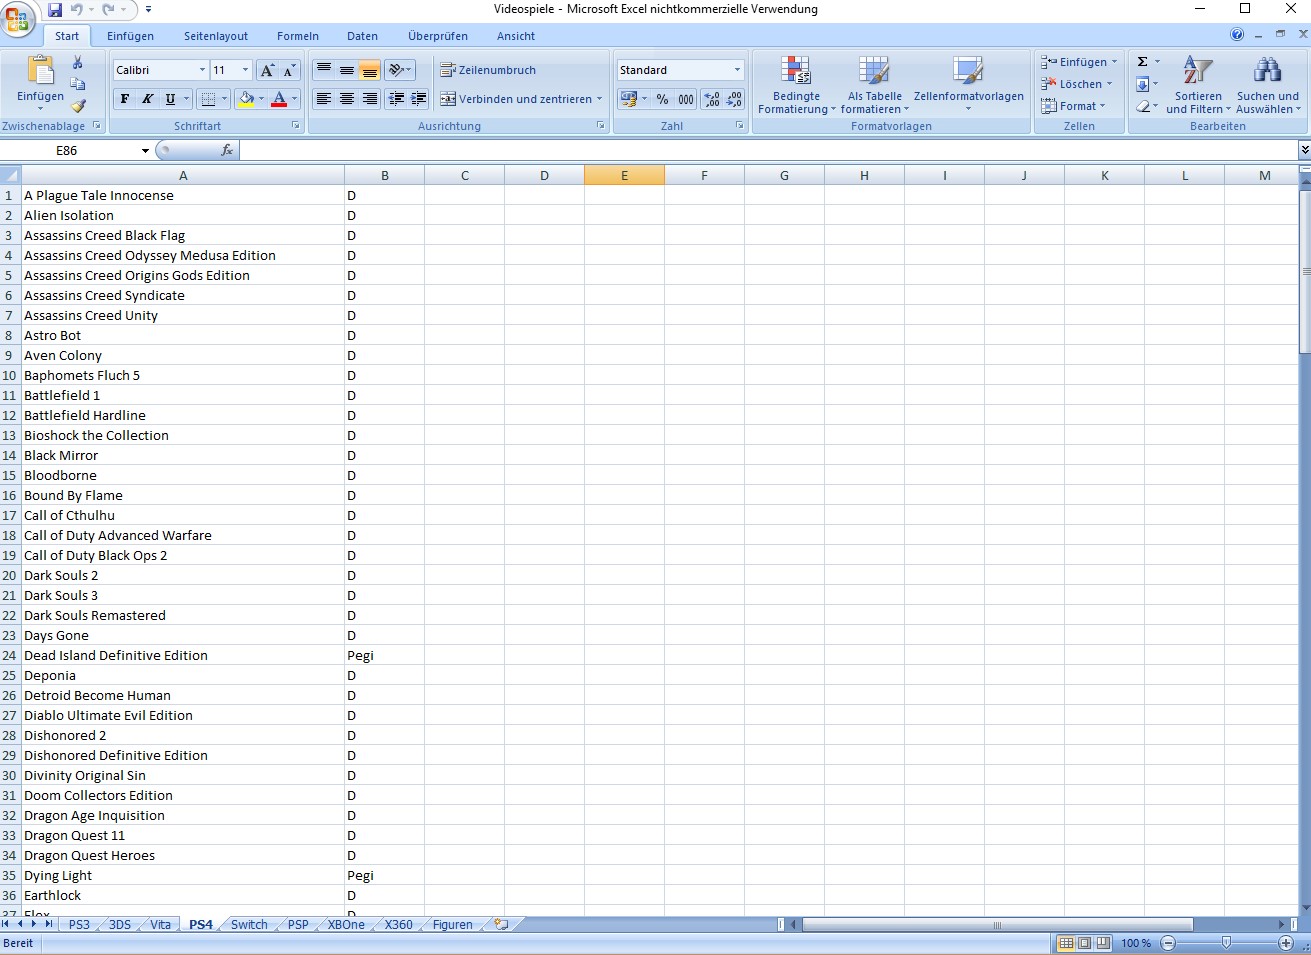Add a decimal place
The height and width of the screenshot is (955, 1311).
(x=712, y=99)
